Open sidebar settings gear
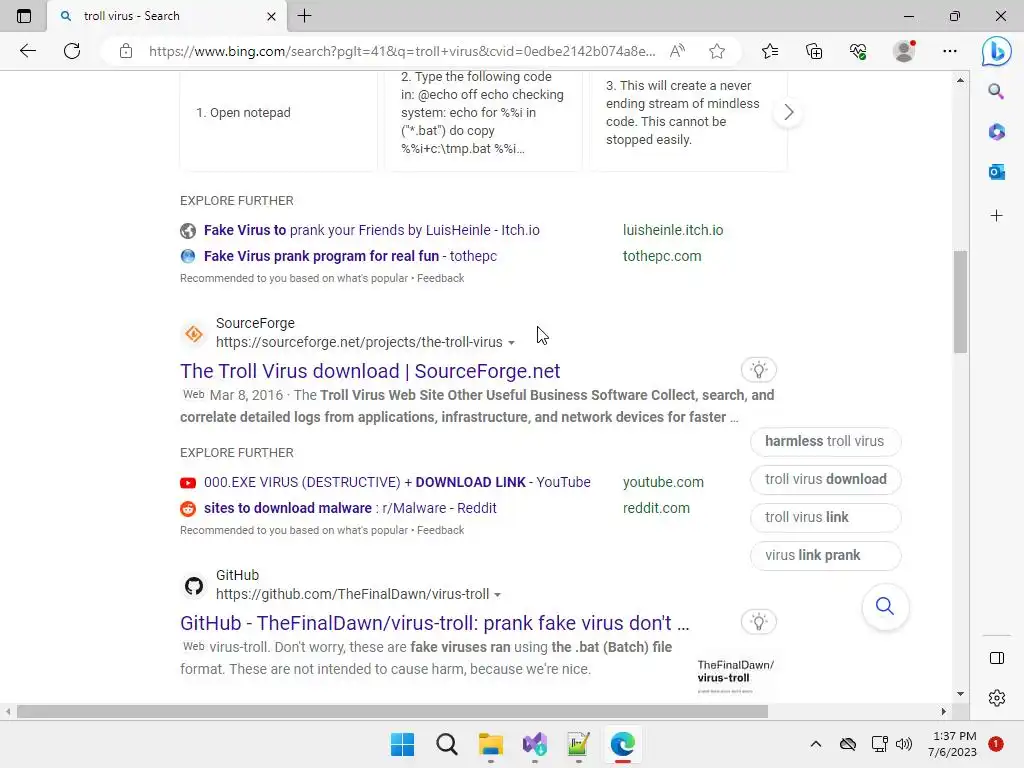The image size is (1024, 768). (997, 697)
